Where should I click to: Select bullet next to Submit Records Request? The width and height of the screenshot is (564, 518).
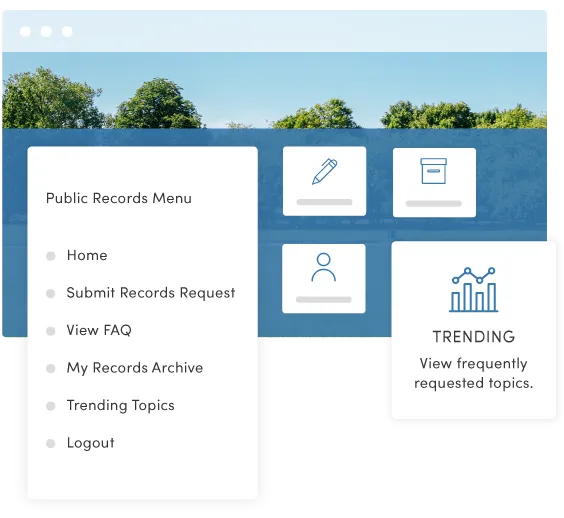coord(51,293)
